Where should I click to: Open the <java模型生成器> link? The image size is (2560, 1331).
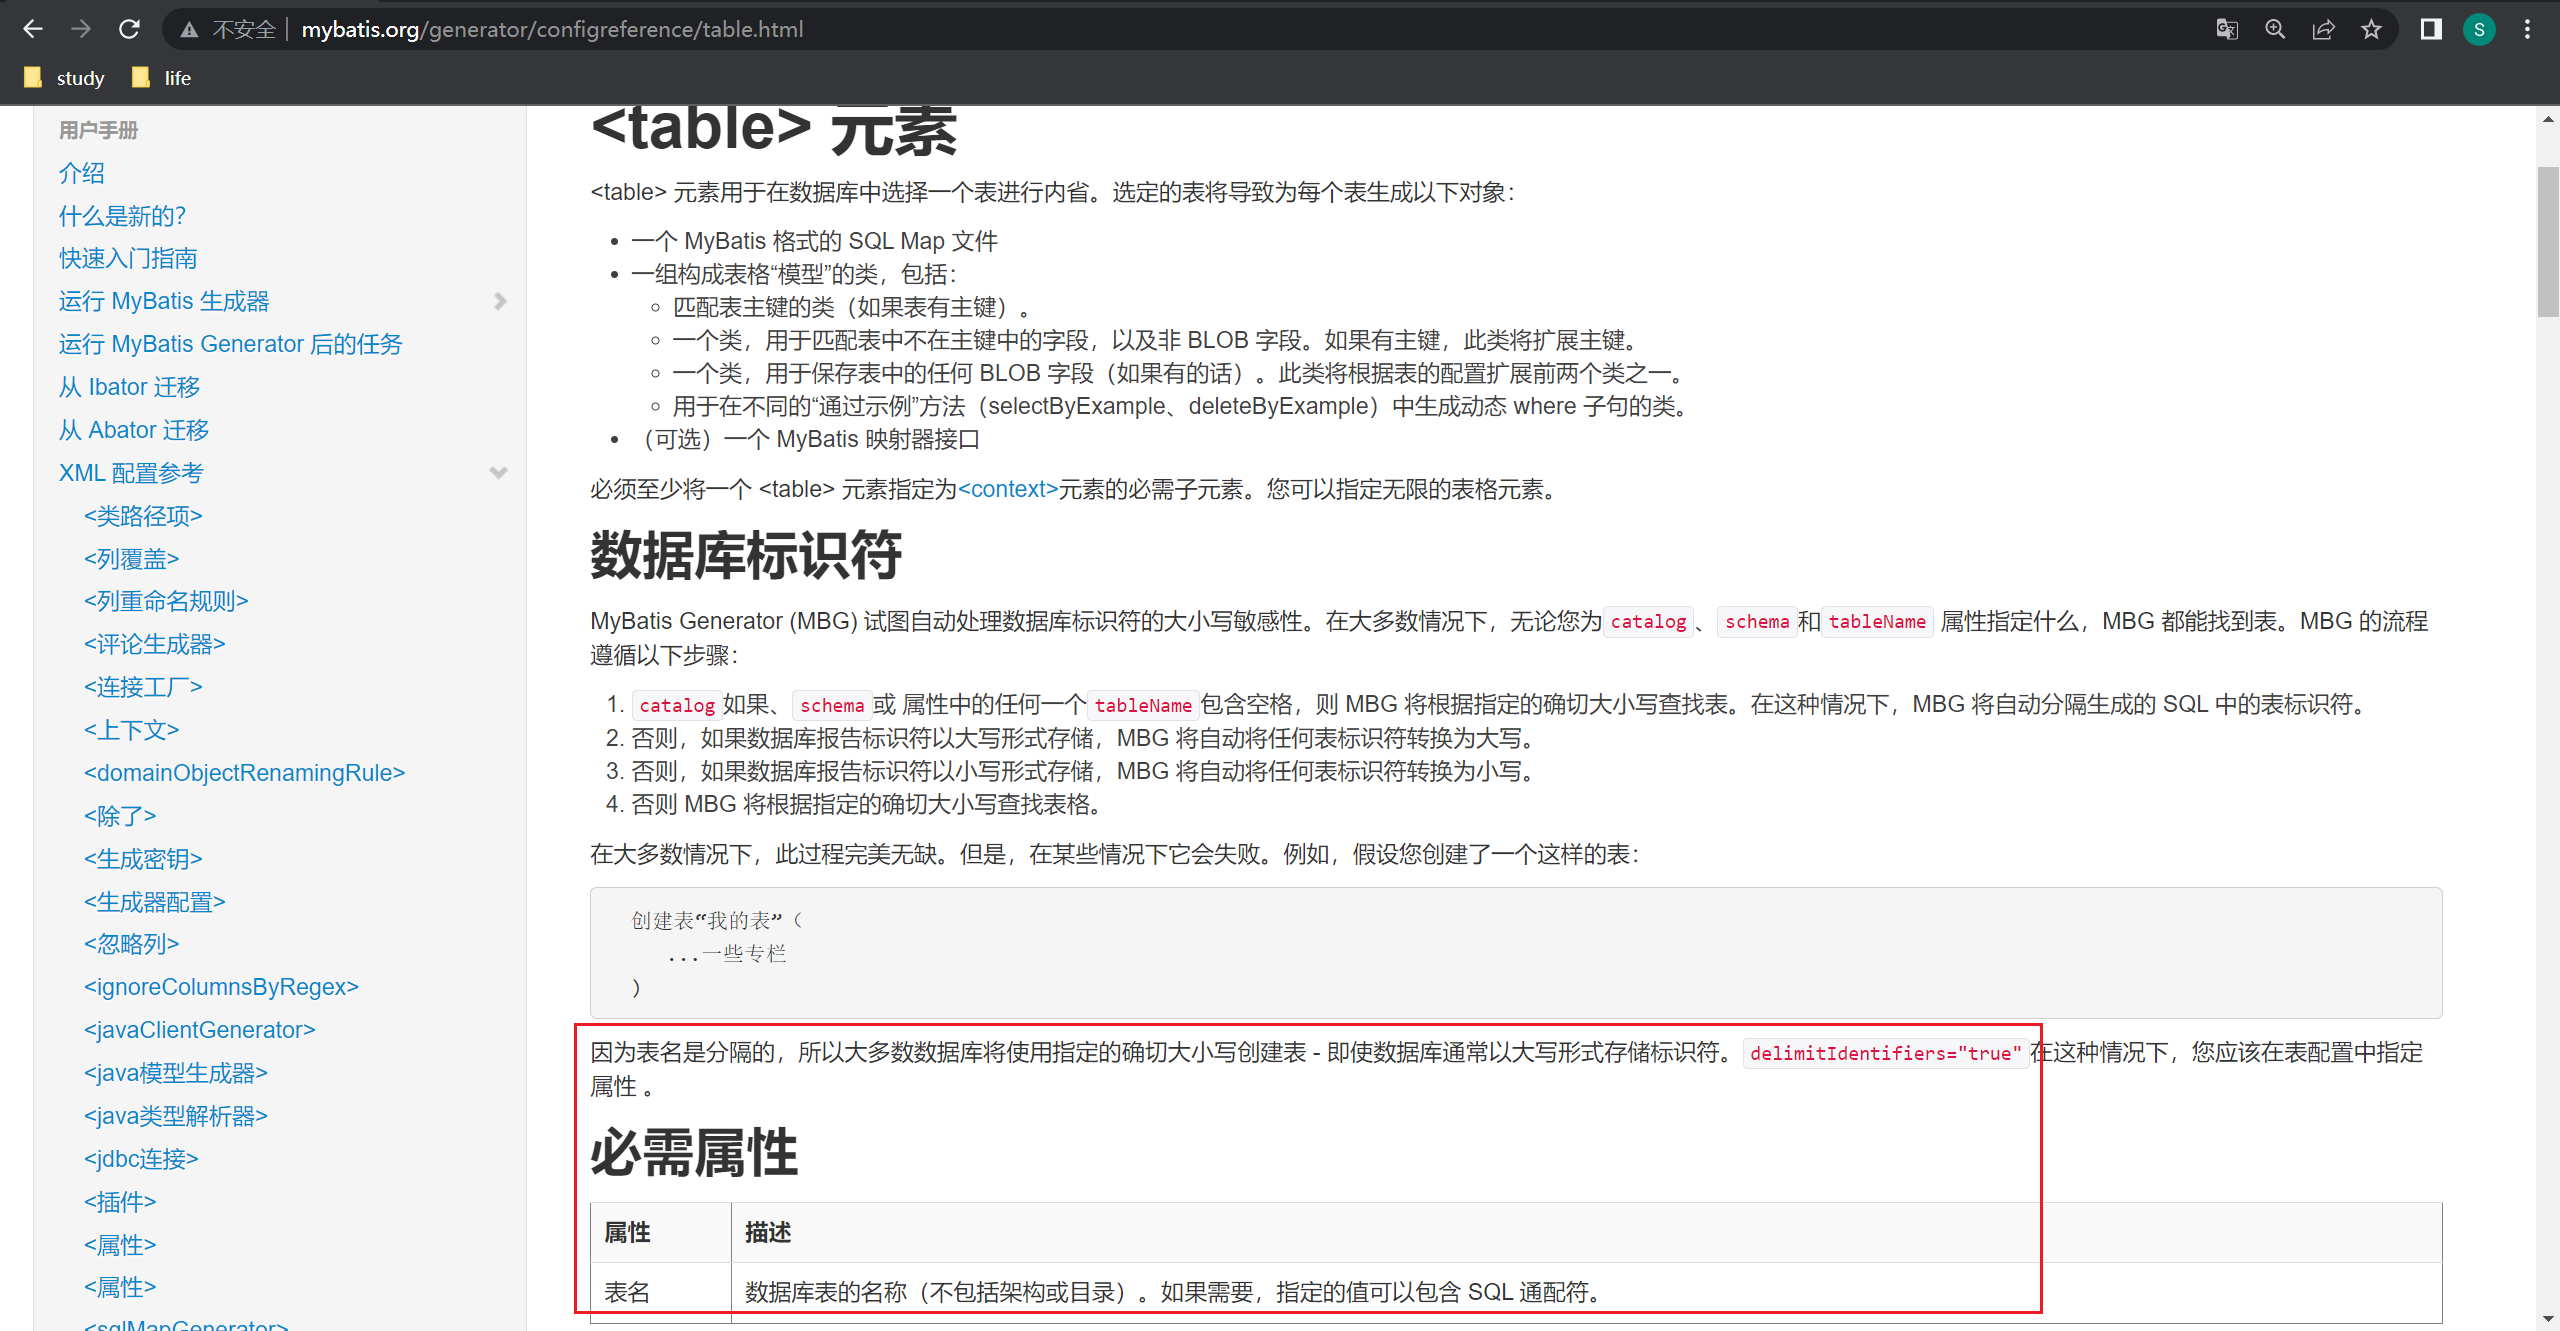175,1073
